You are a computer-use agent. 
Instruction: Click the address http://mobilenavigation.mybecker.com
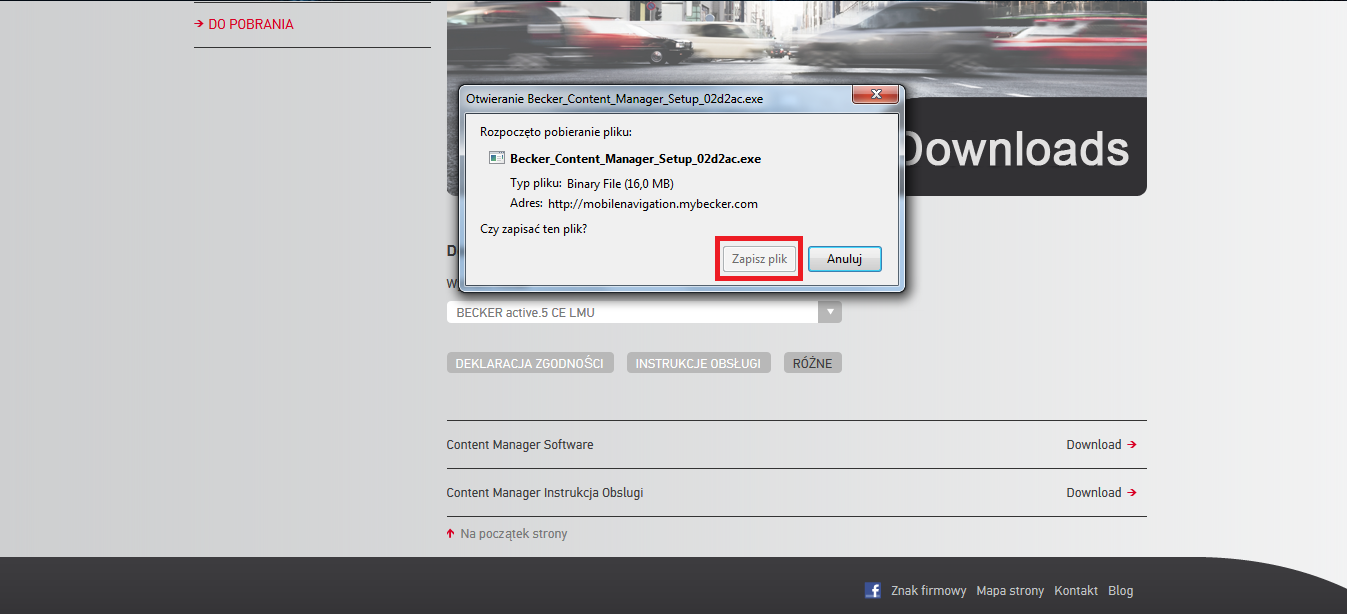click(x=653, y=204)
